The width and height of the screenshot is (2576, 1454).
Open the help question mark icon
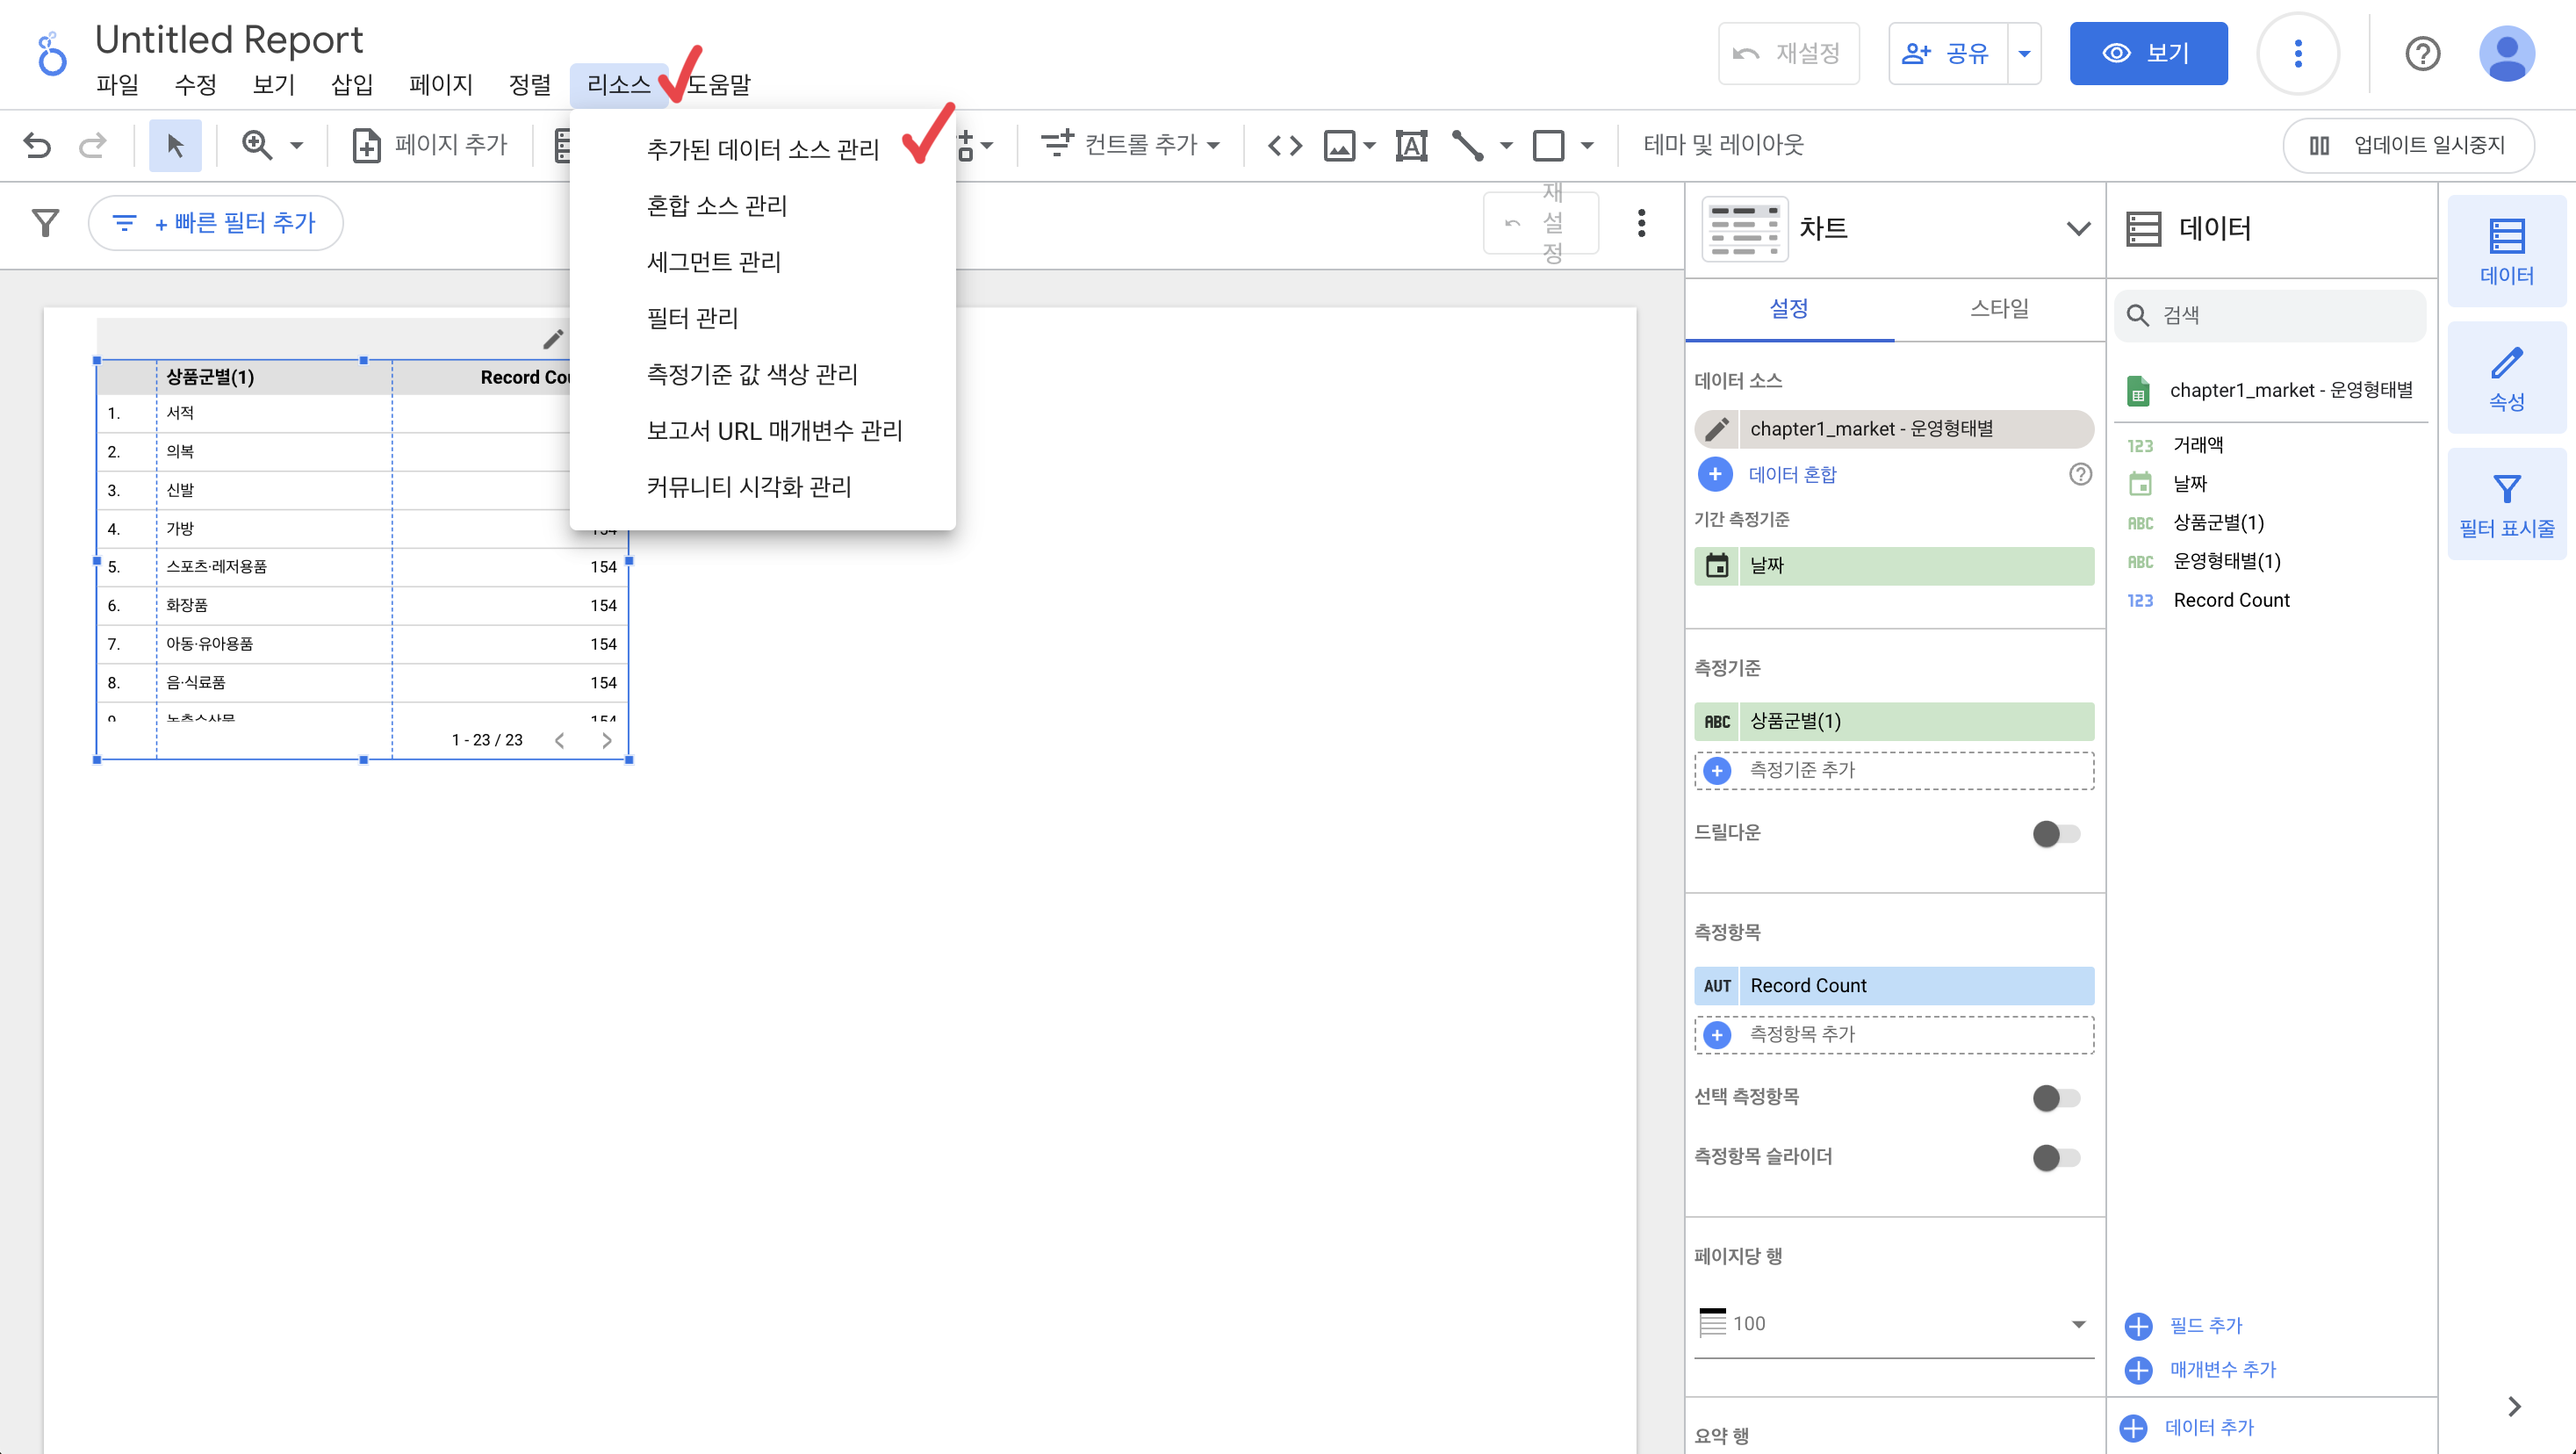click(2422, 53)
